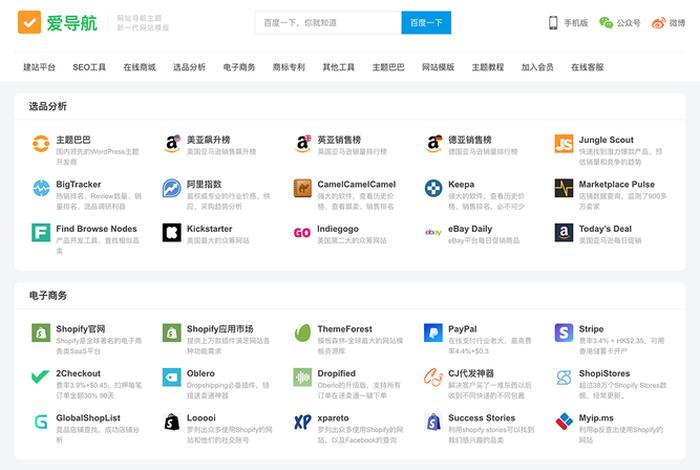
Task: Click the orange checkmark site logo
Action: point(29,22)
